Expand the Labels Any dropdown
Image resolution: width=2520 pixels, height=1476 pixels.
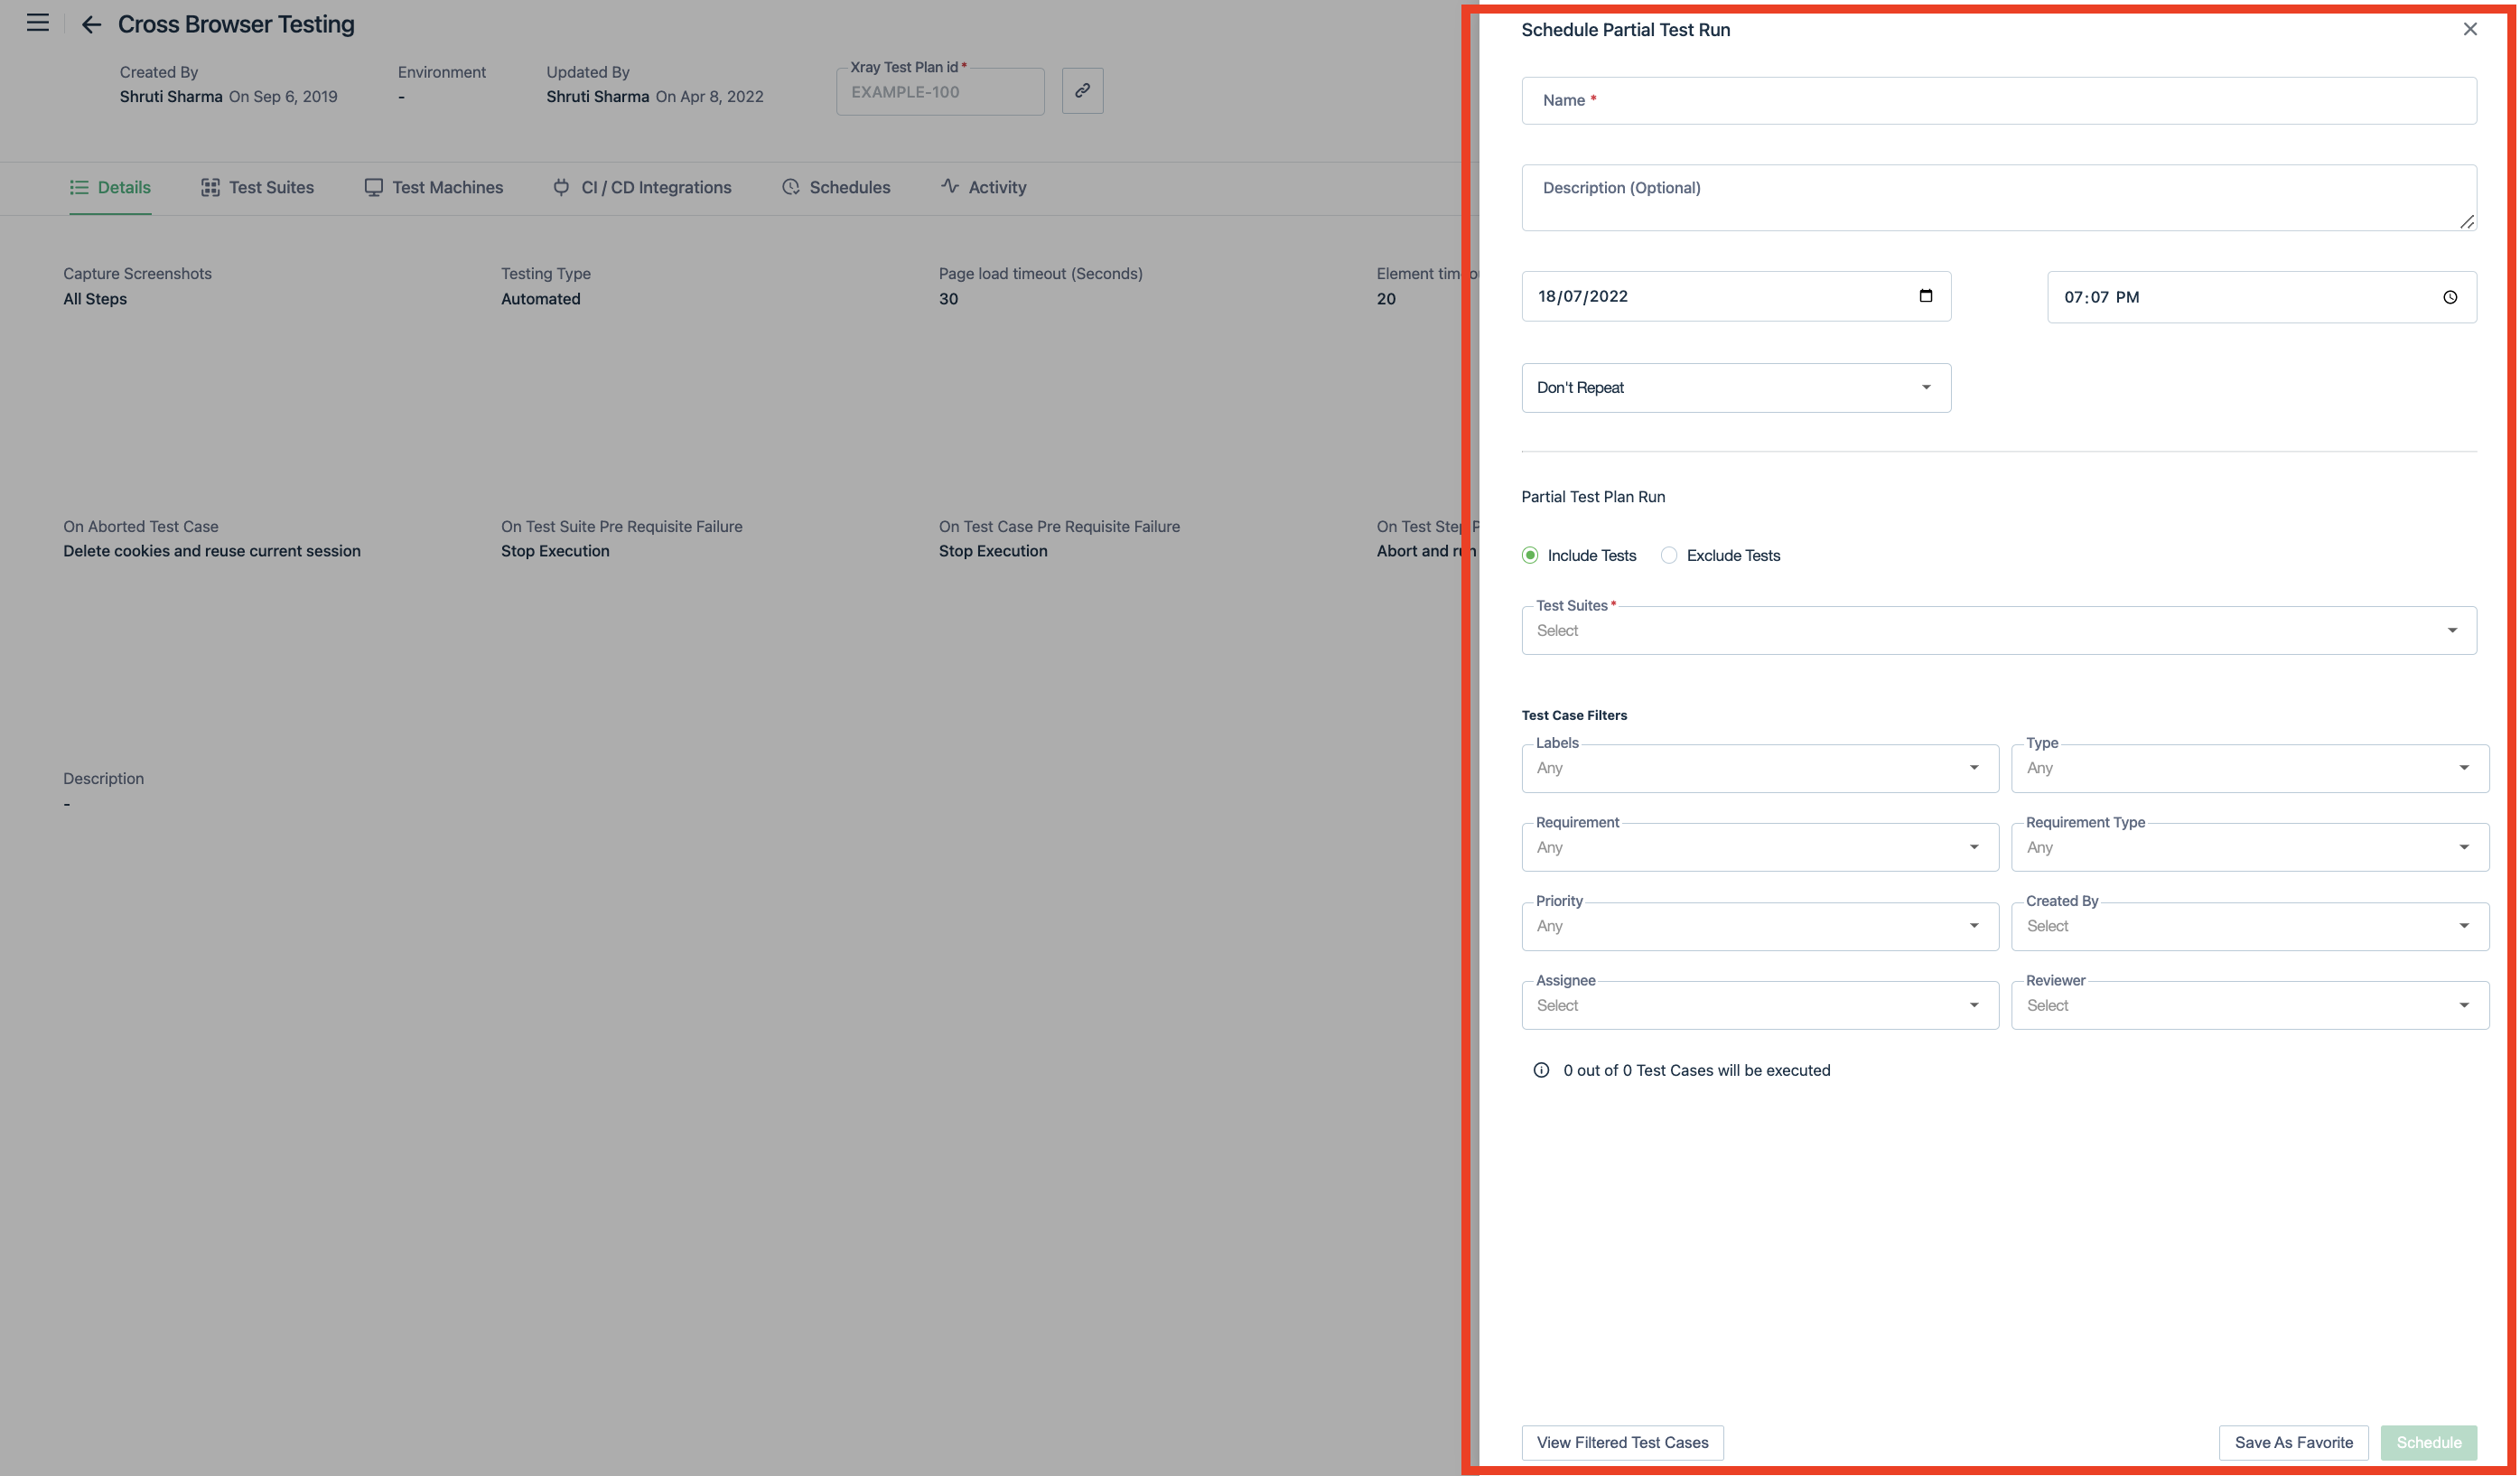[1970, 768]
